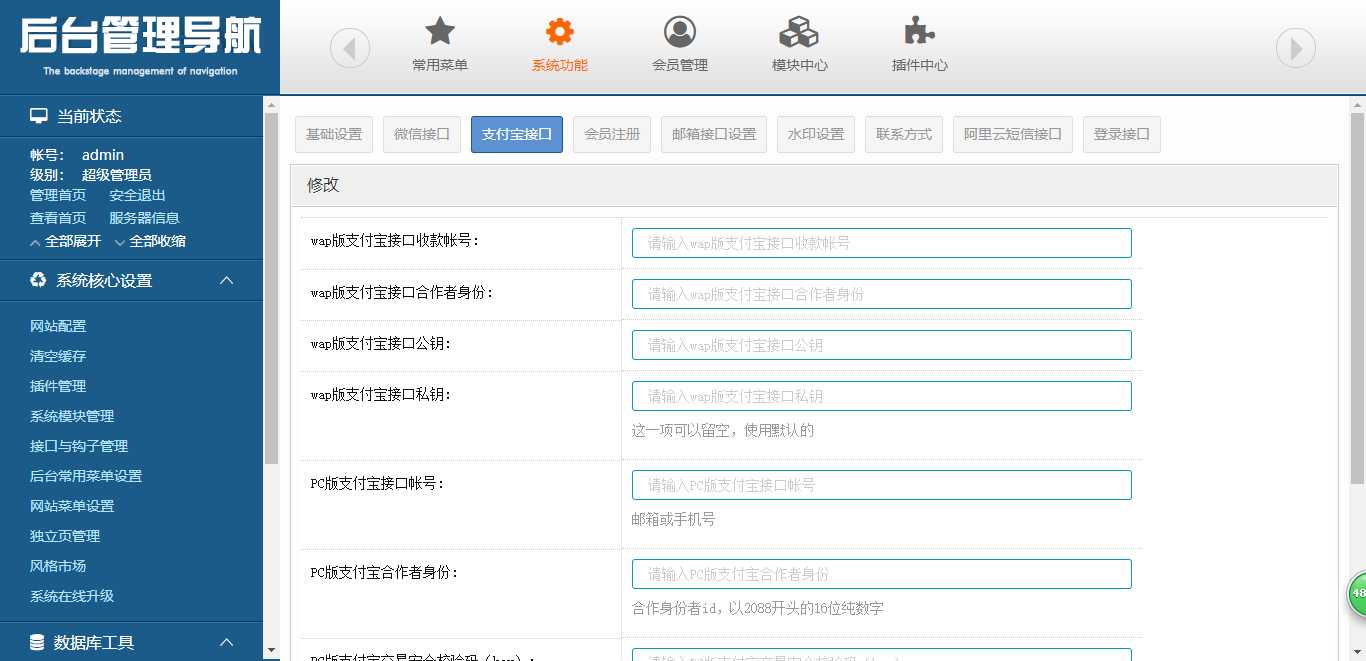
Task: Open the 模块中心 cubes icon
Action: click(x=800, y=32)
